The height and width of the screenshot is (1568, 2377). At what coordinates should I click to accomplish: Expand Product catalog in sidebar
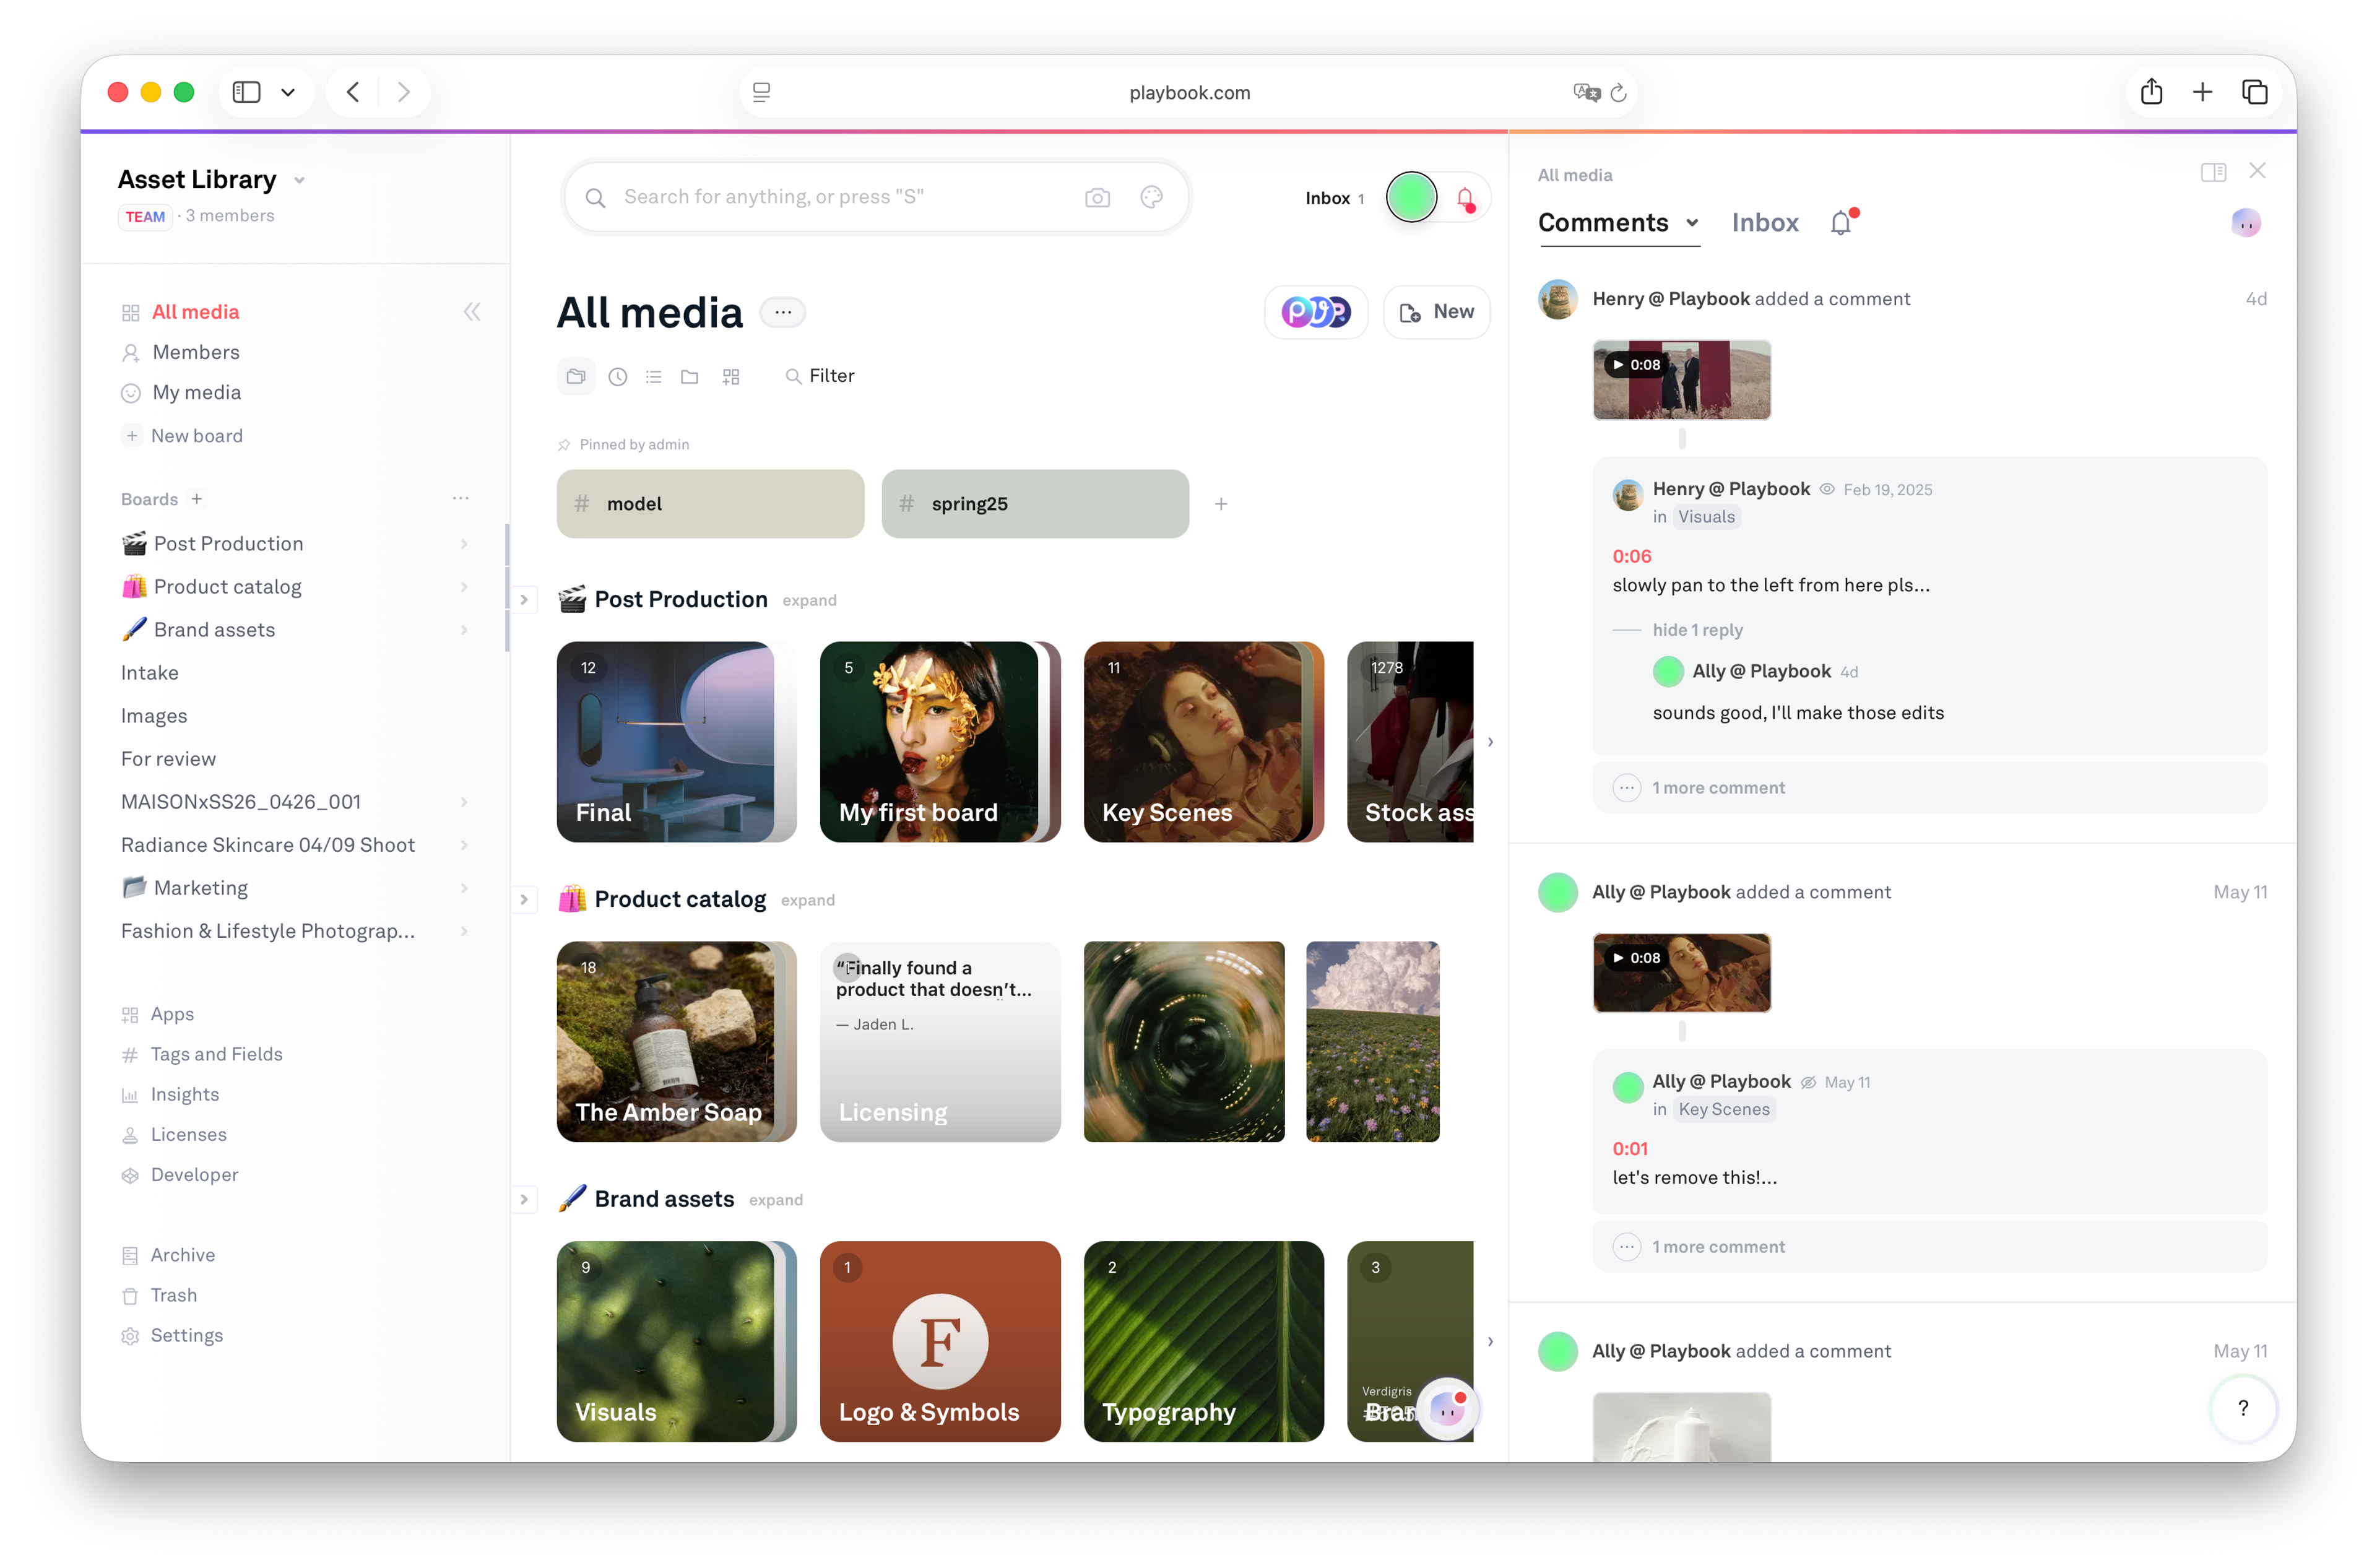coord(463,586)
